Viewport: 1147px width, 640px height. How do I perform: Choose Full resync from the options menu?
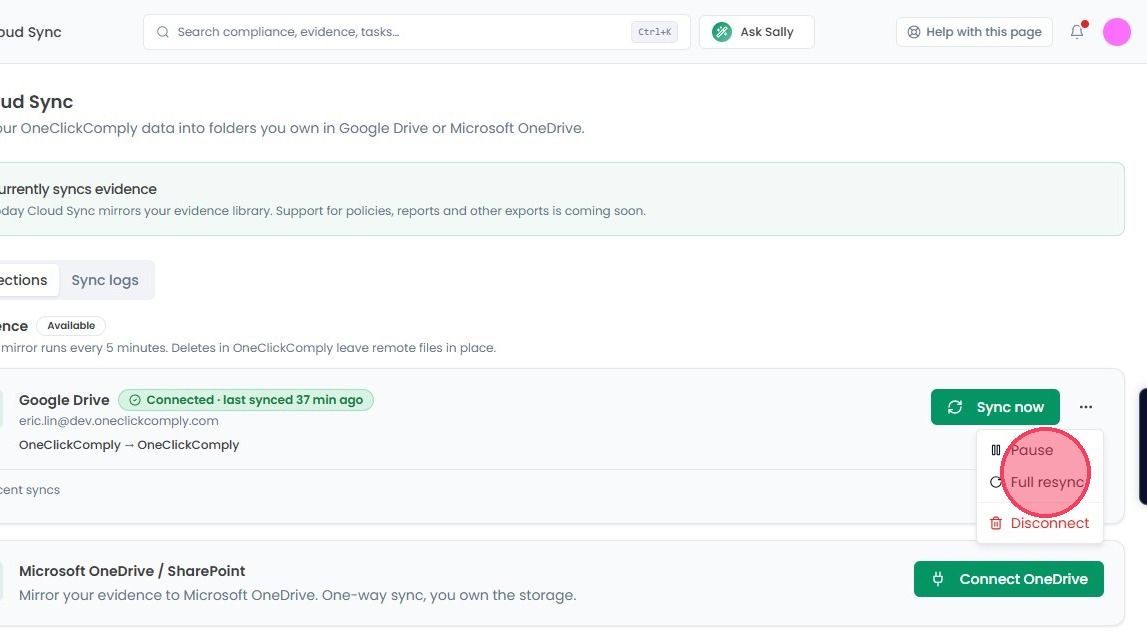coord(1039,483)
